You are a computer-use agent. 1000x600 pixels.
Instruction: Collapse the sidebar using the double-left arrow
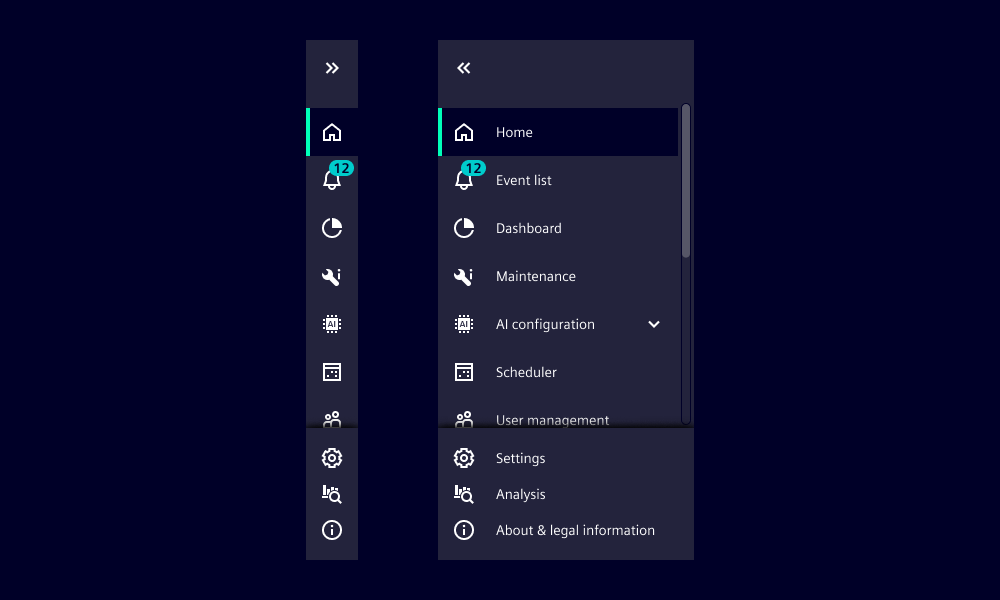click(x=463, y=68)
